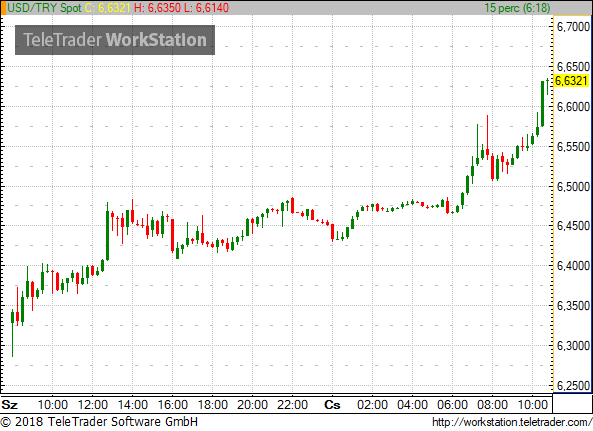Screen dimensions: 593x431
Task: Click the 6,5000 price axis label
Action: pos(573,186)
